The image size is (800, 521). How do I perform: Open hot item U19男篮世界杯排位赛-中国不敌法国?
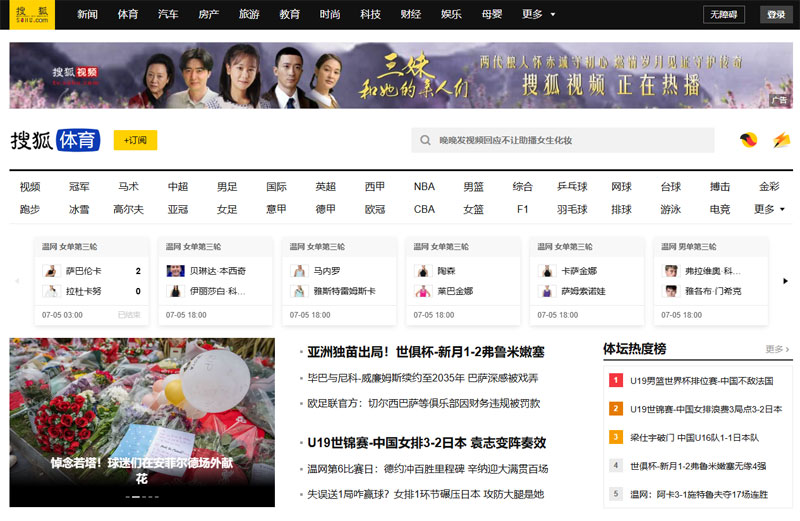(702, 381)
